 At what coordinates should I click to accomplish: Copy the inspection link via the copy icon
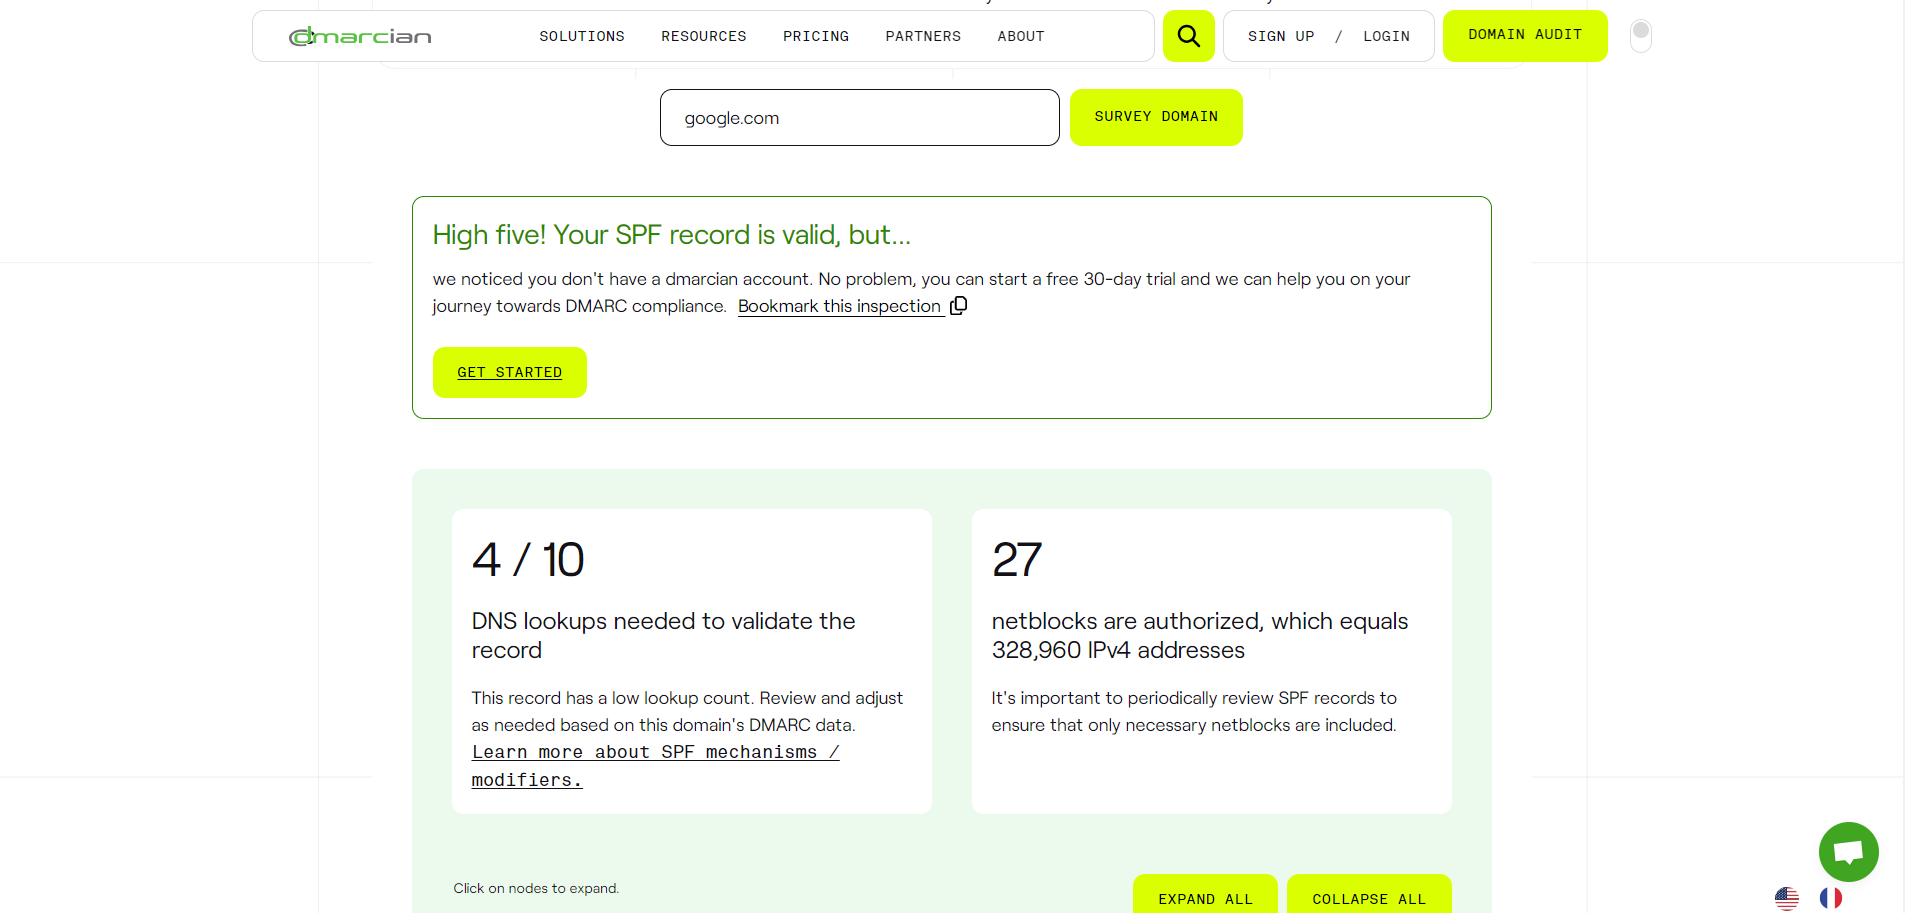point(958,305)
